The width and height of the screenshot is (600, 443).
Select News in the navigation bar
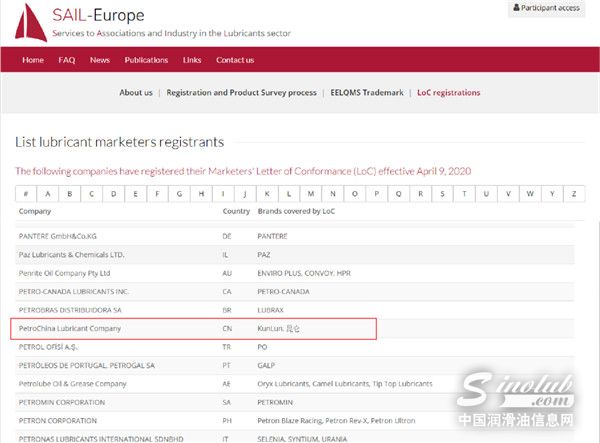(x=100, y=60)
